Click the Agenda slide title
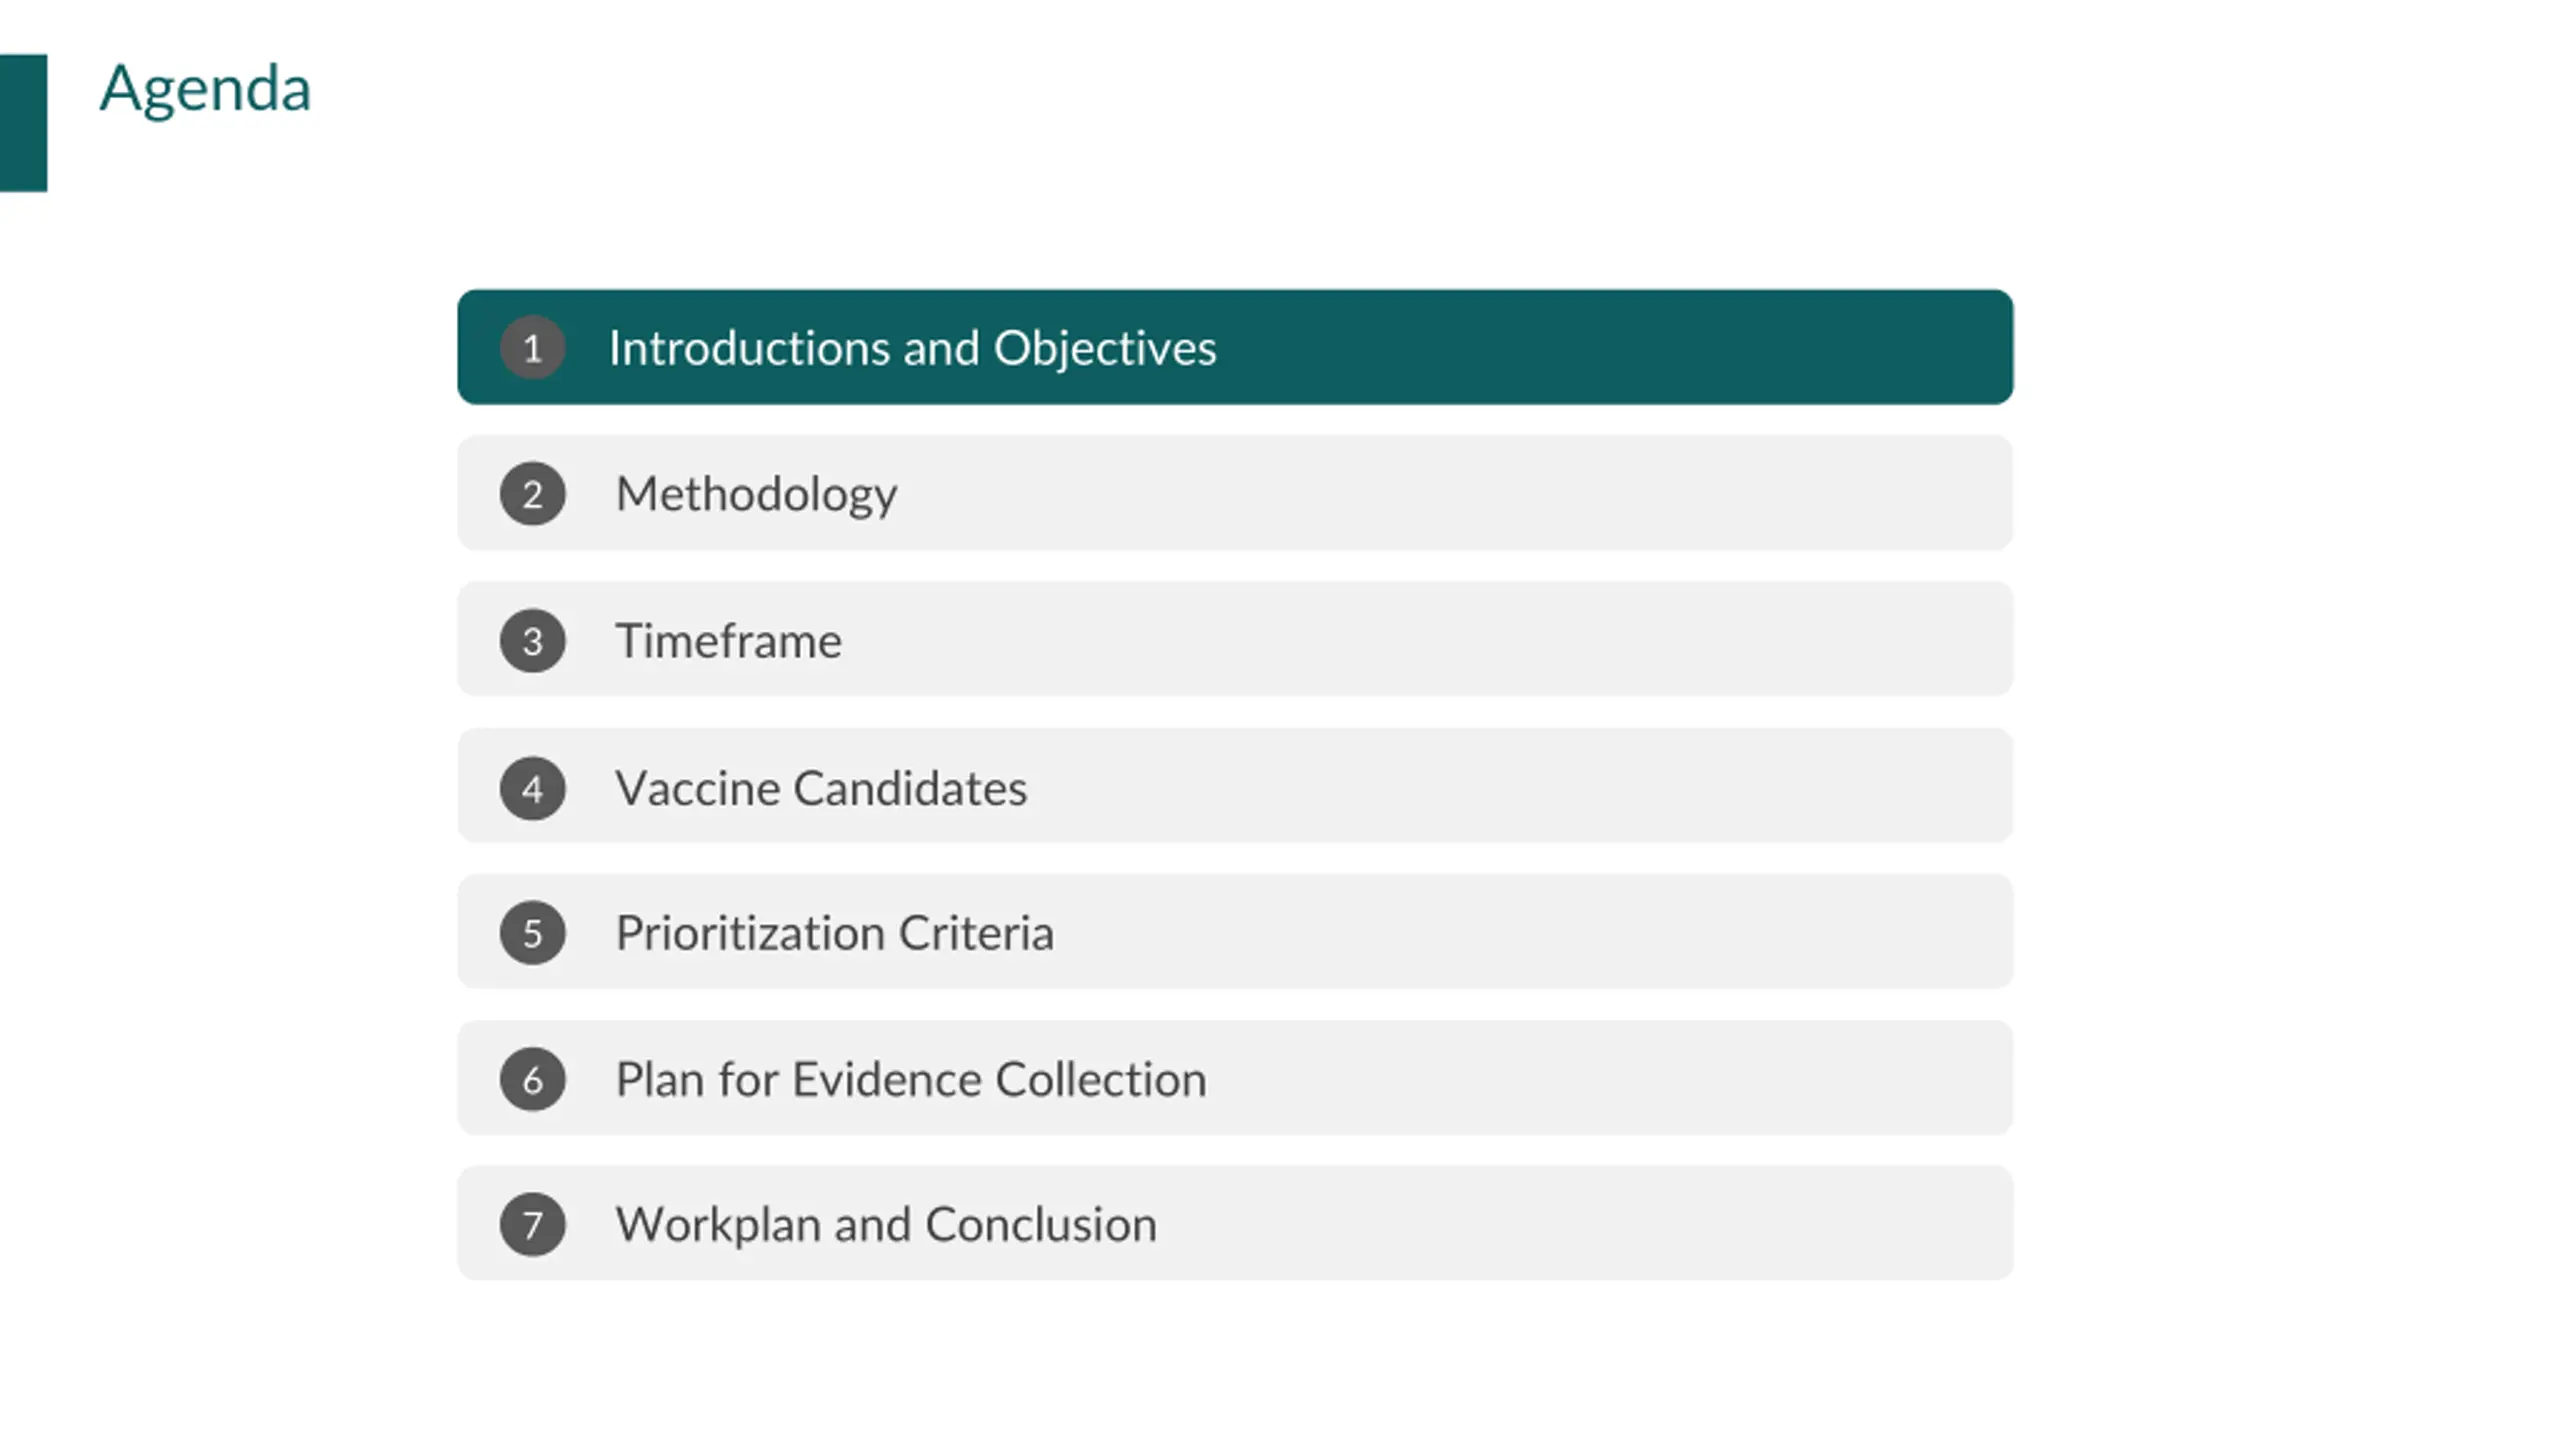This screenshot has height=1440, width=2560. point(205,88)
